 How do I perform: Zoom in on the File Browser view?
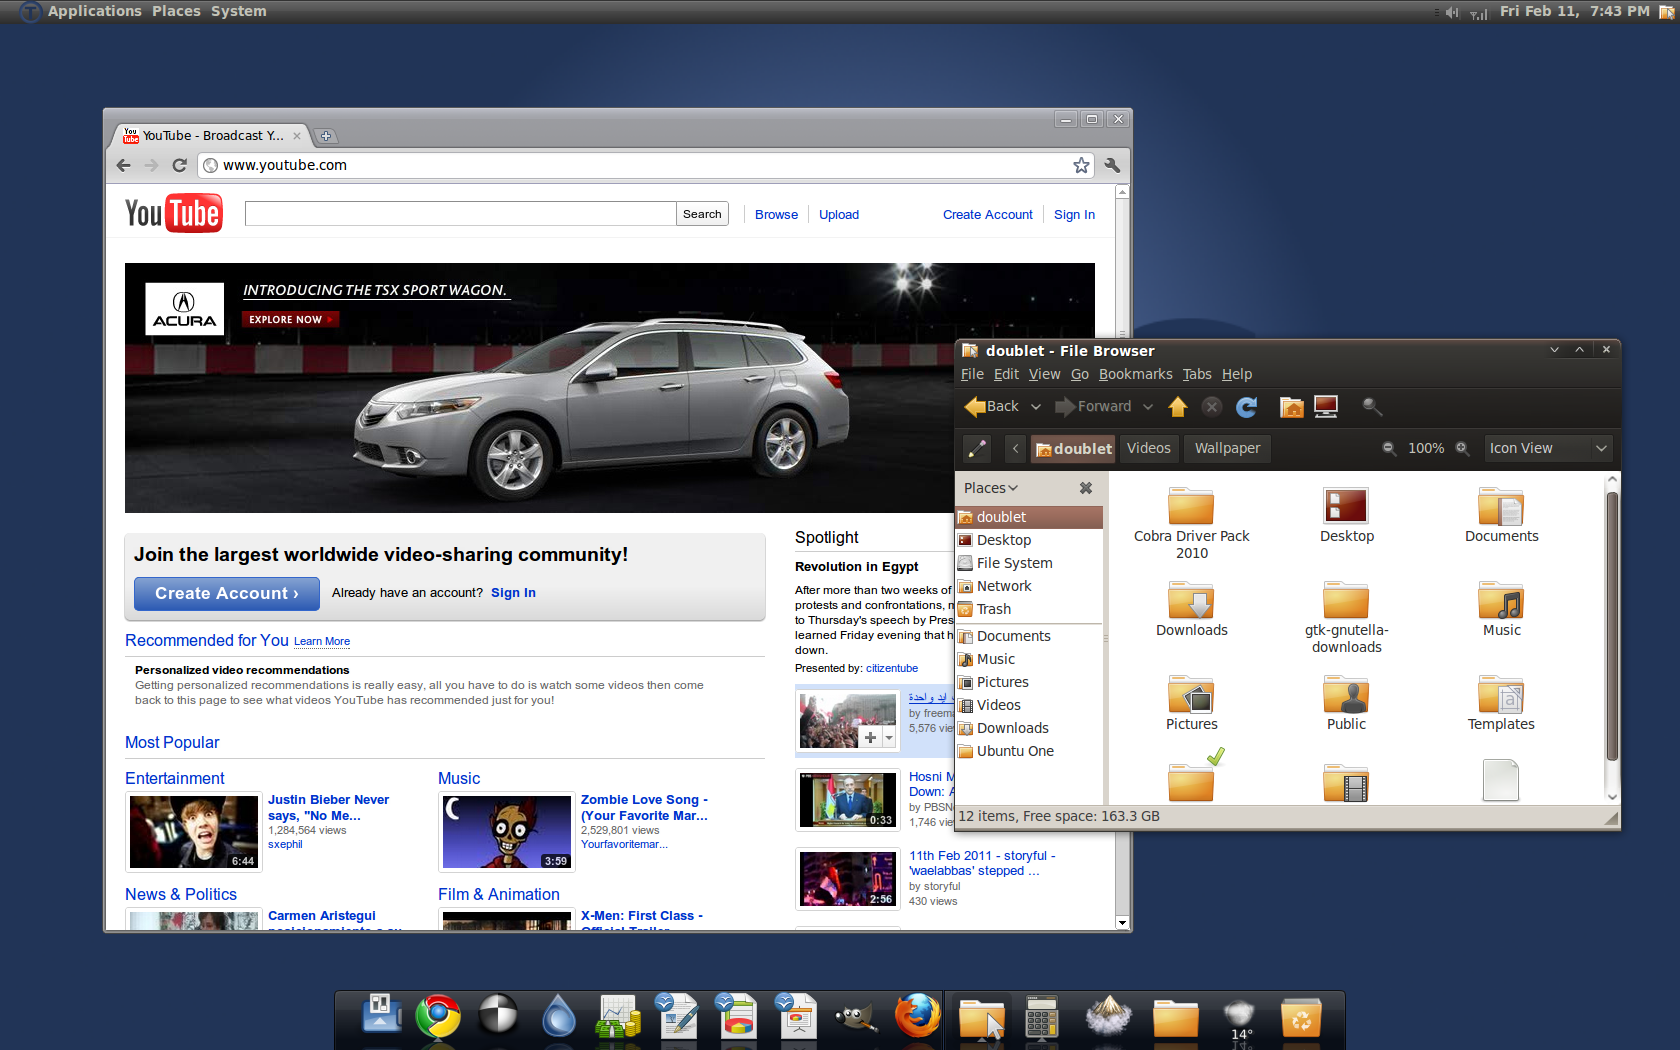pyautogui.click(x=1462, y=448)
